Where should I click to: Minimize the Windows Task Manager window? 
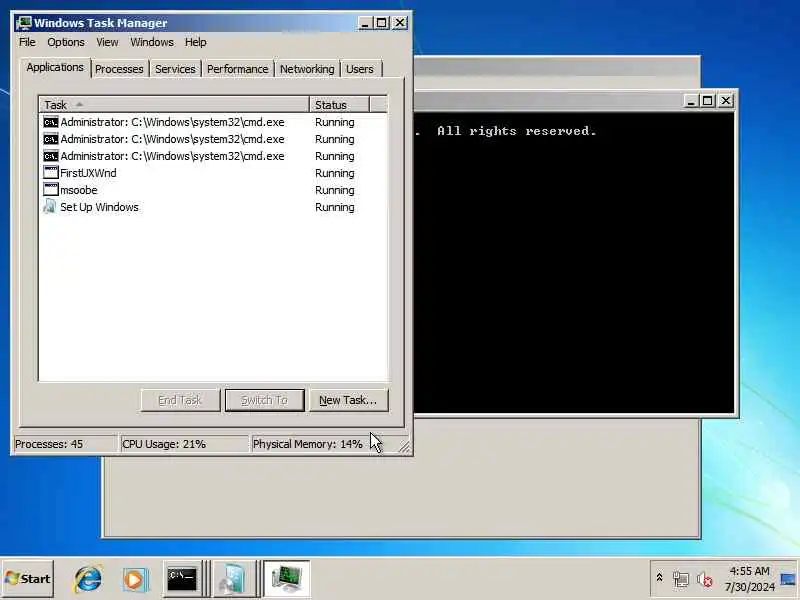pos(364,23)
